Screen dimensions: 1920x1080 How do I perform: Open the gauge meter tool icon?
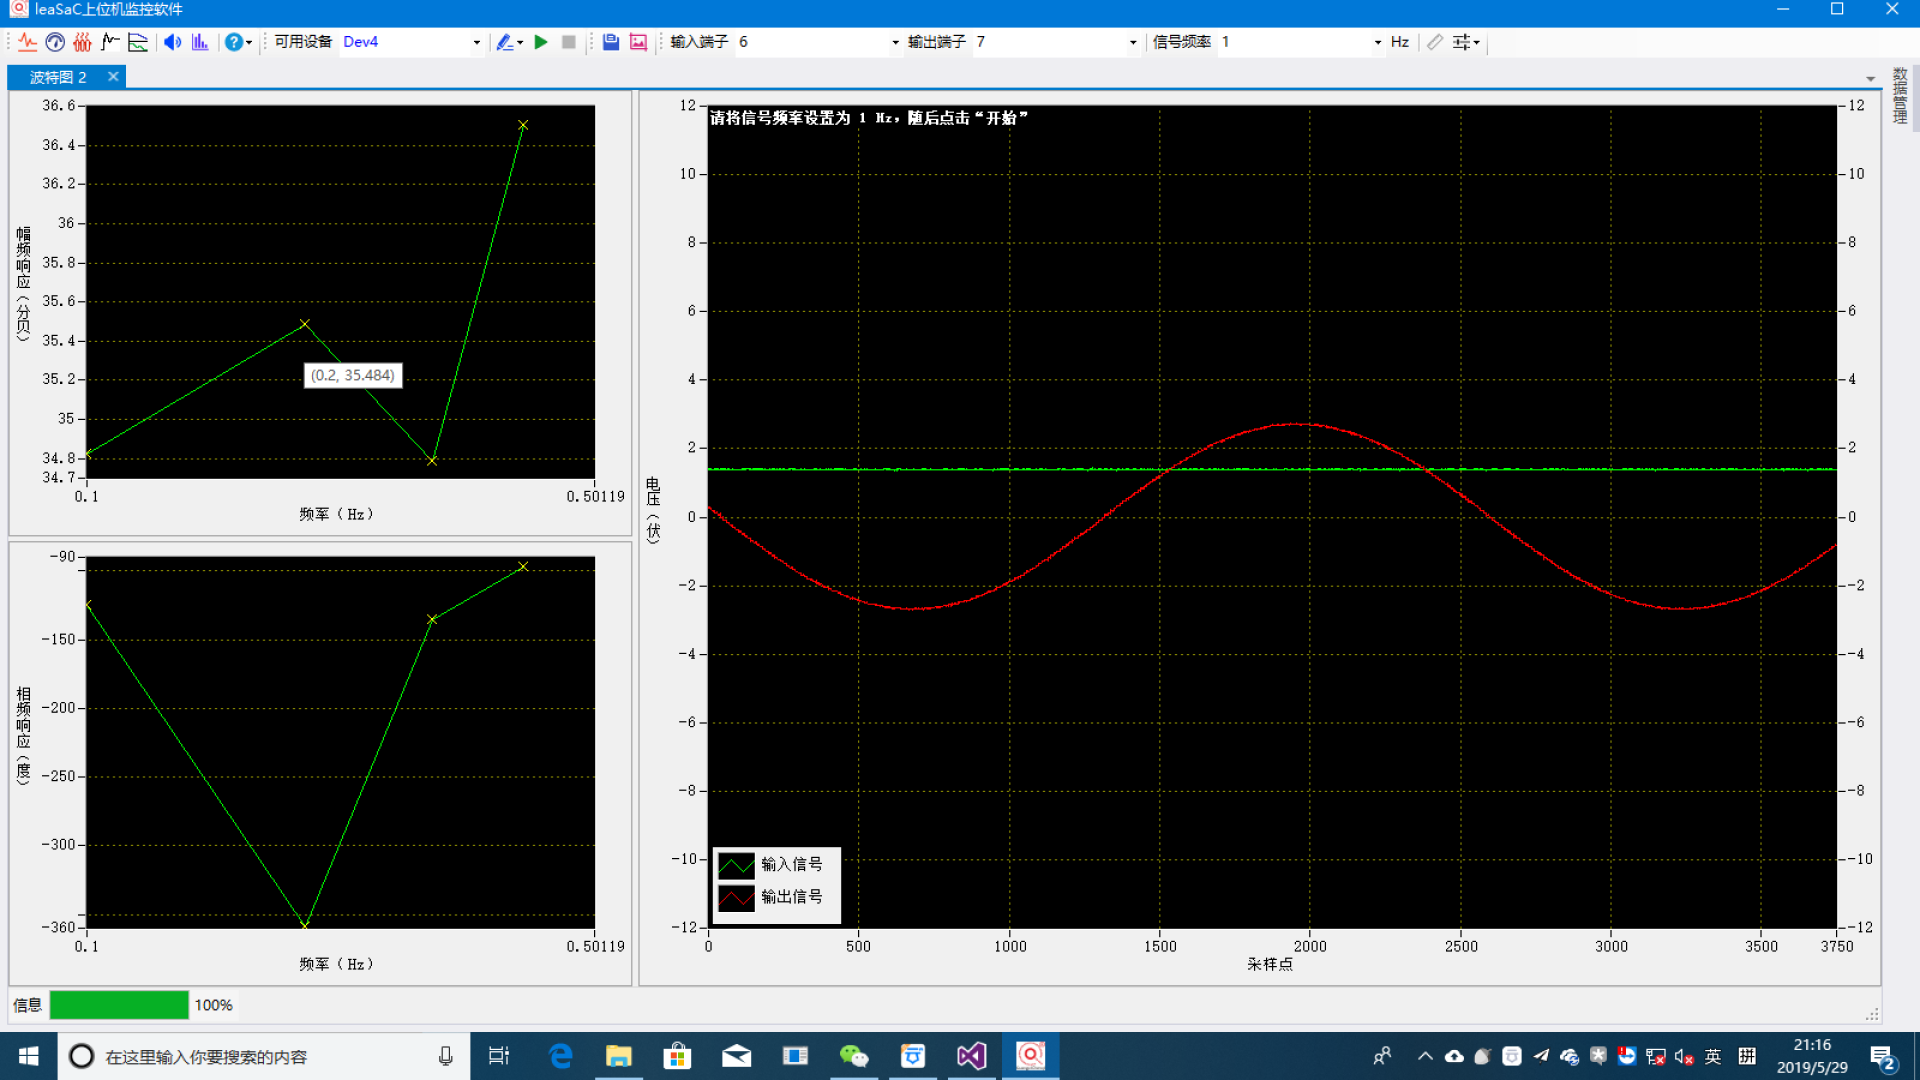point(55,42)
